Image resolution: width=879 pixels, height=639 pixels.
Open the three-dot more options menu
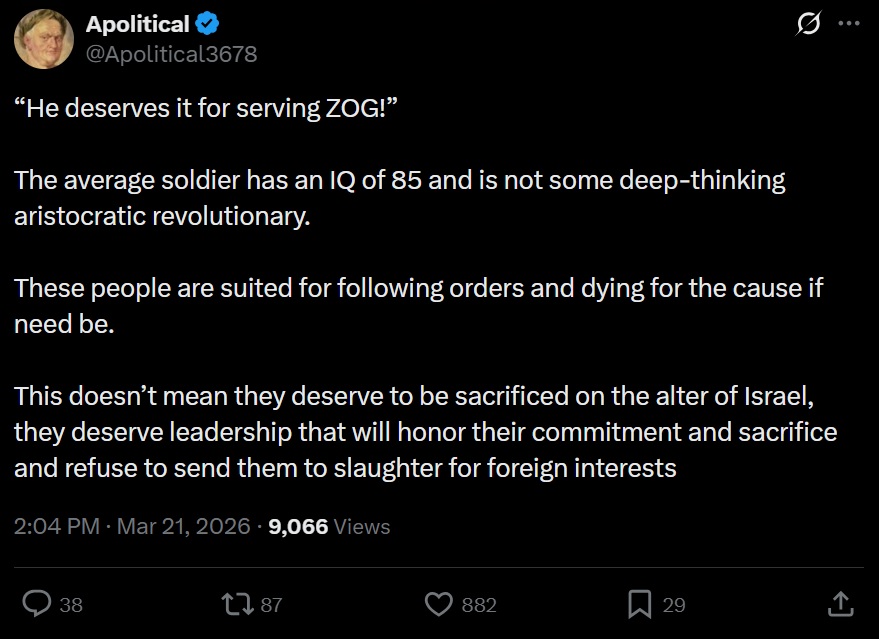point(848,24)
